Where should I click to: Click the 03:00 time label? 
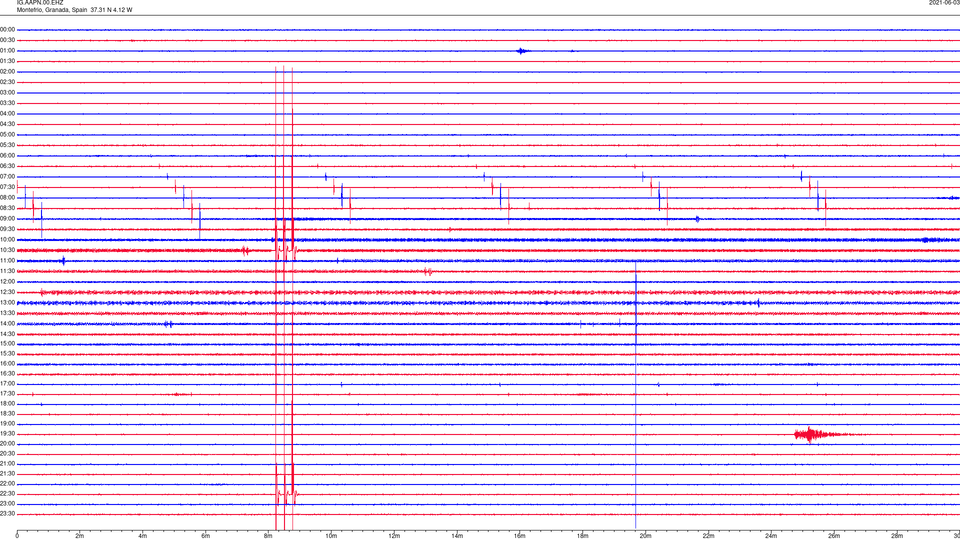click(7, 92)
